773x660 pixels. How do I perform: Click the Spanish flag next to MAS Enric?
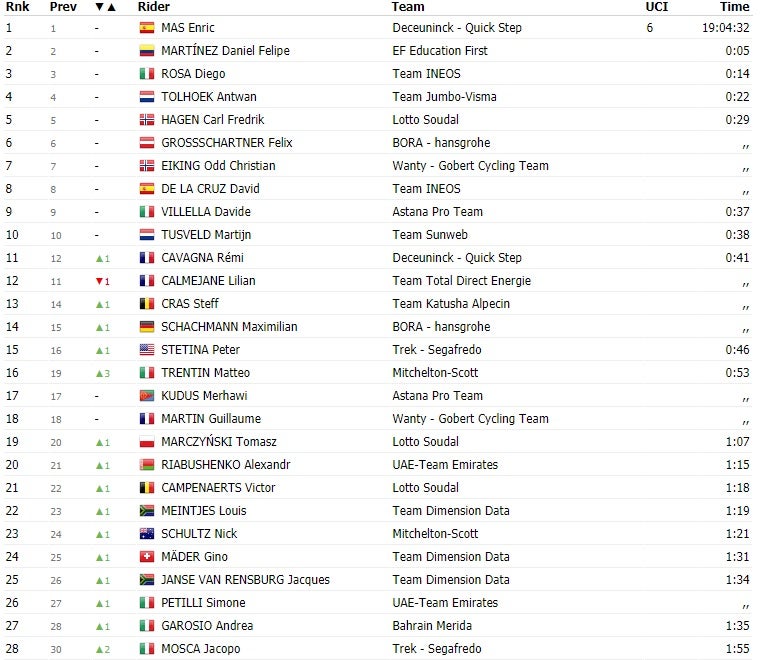click(146, 28)
